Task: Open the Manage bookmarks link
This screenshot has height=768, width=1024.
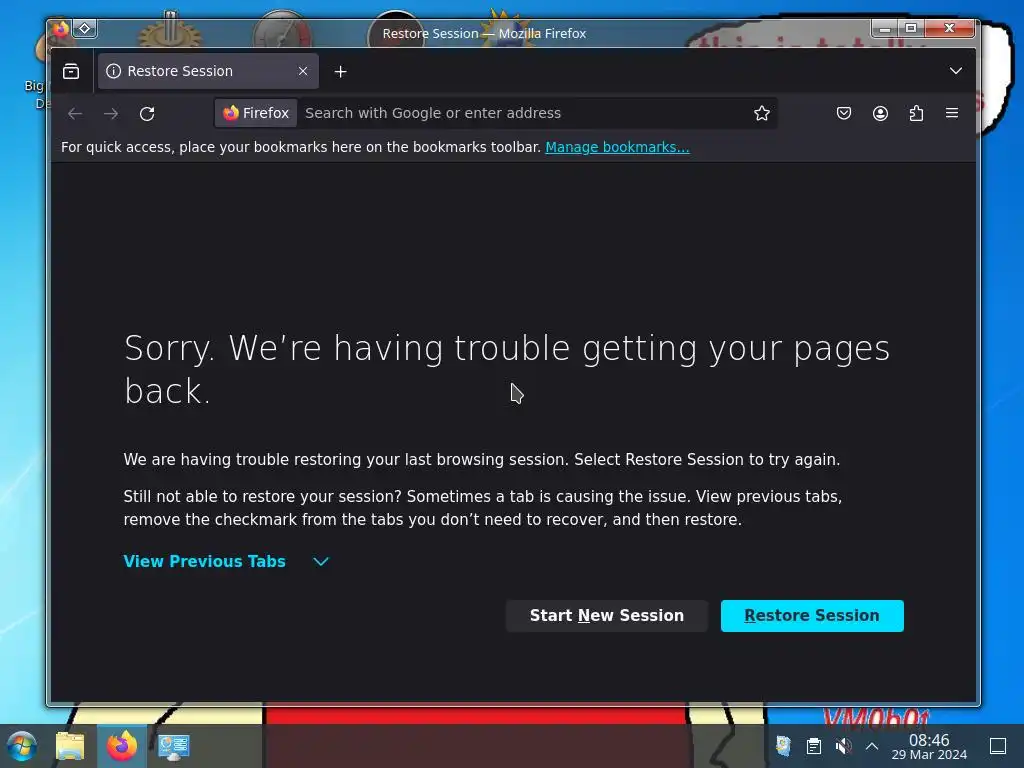Action: 617,147
